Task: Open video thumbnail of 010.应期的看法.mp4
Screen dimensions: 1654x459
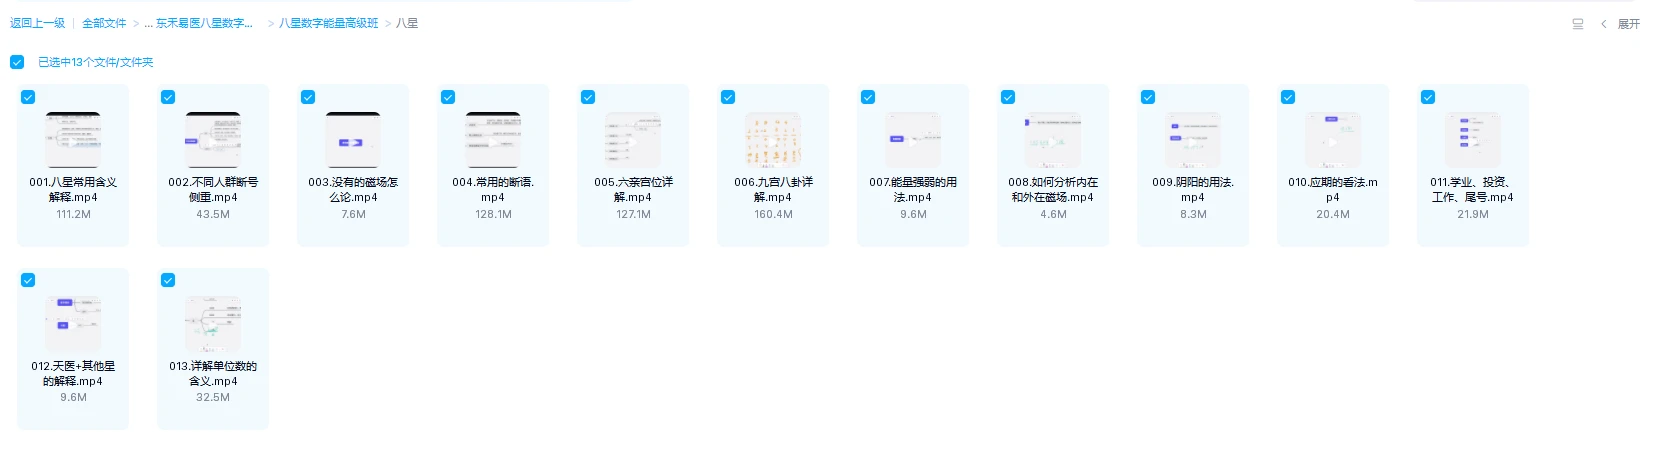Action: pos(1333,140)
